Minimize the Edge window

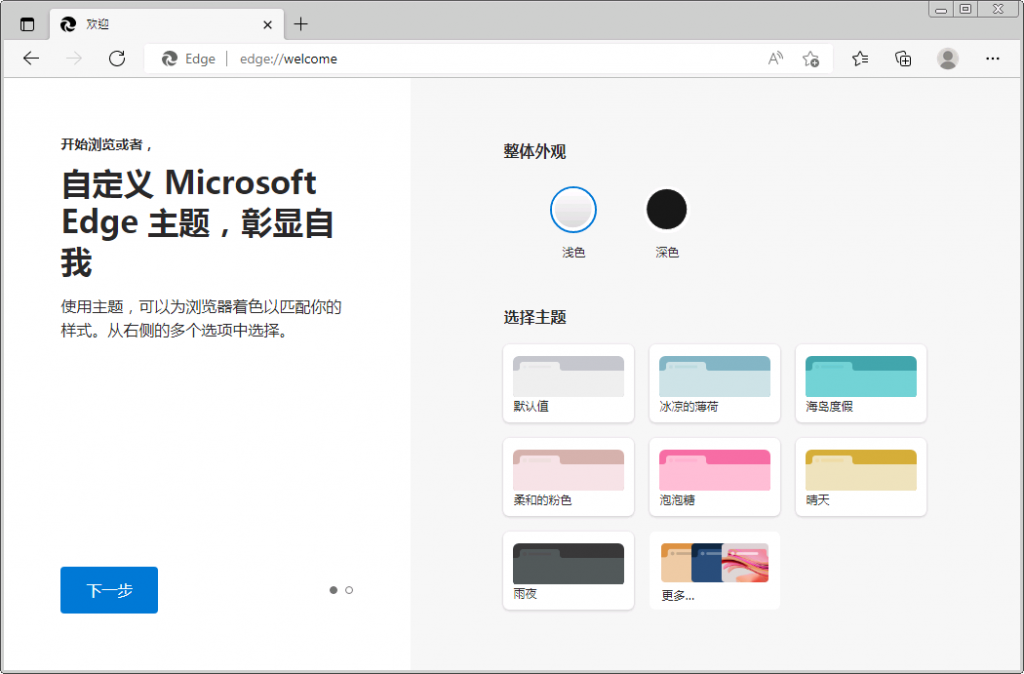point(941,9)
